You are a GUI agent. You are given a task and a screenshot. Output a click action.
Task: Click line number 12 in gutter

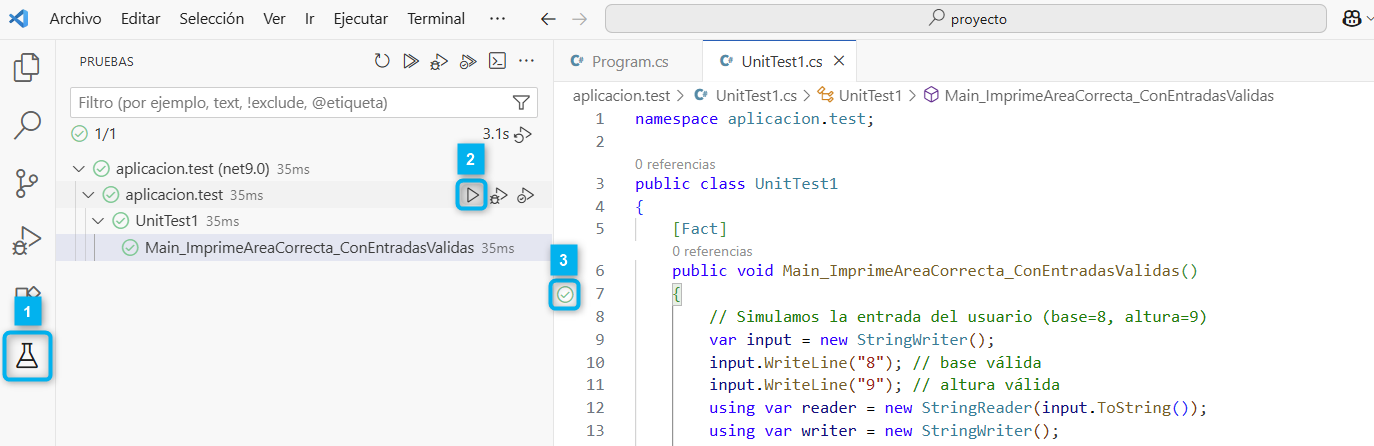(x=595, y=407)
